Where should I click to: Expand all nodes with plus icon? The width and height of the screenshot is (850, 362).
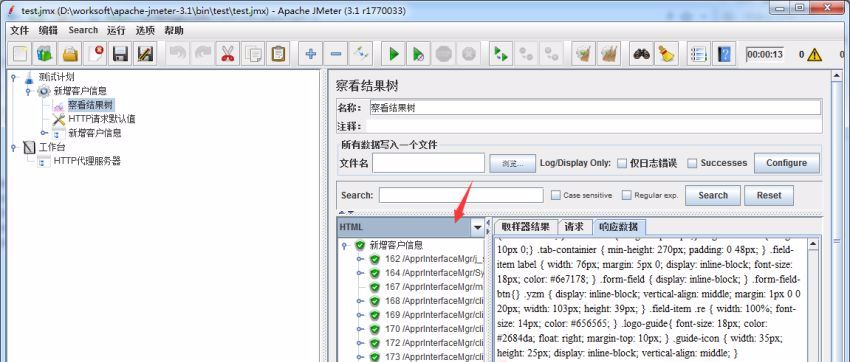pos(311,54)
